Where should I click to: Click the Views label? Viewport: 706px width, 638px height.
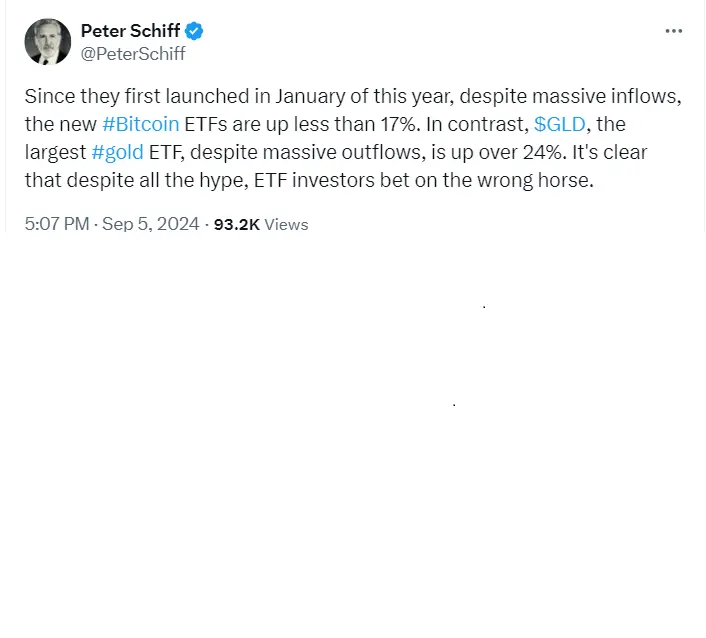click(x=286, y=224)
